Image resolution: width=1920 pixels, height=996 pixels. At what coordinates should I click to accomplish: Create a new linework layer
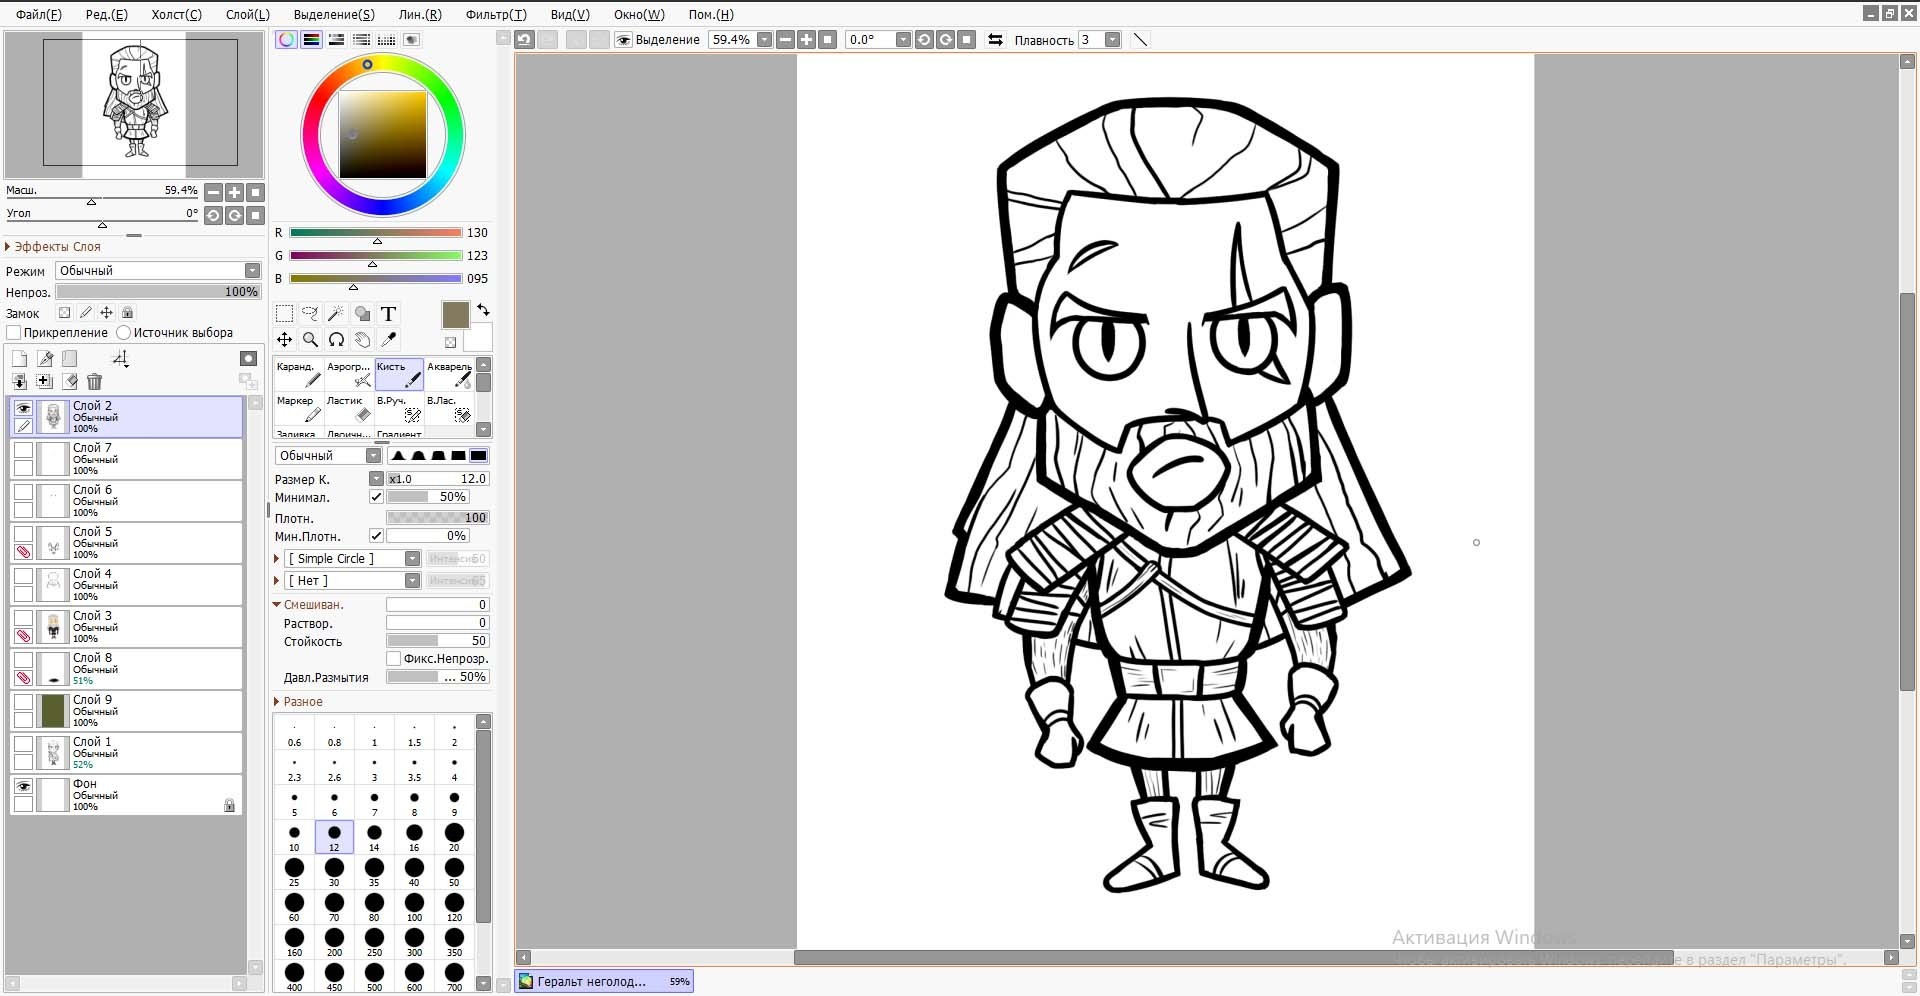coord(45,359)
